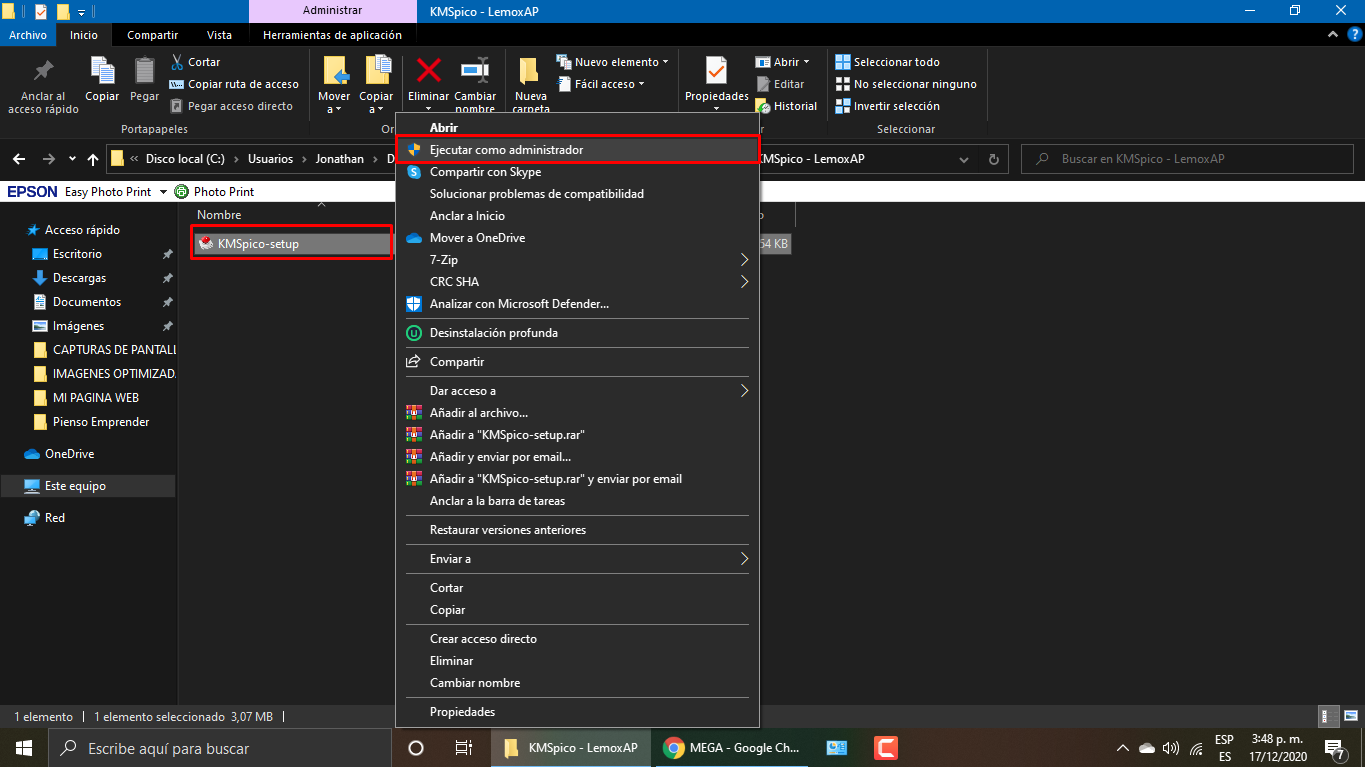Click the Pegar clipboard icon in the ribbon

tap(145, 70)
